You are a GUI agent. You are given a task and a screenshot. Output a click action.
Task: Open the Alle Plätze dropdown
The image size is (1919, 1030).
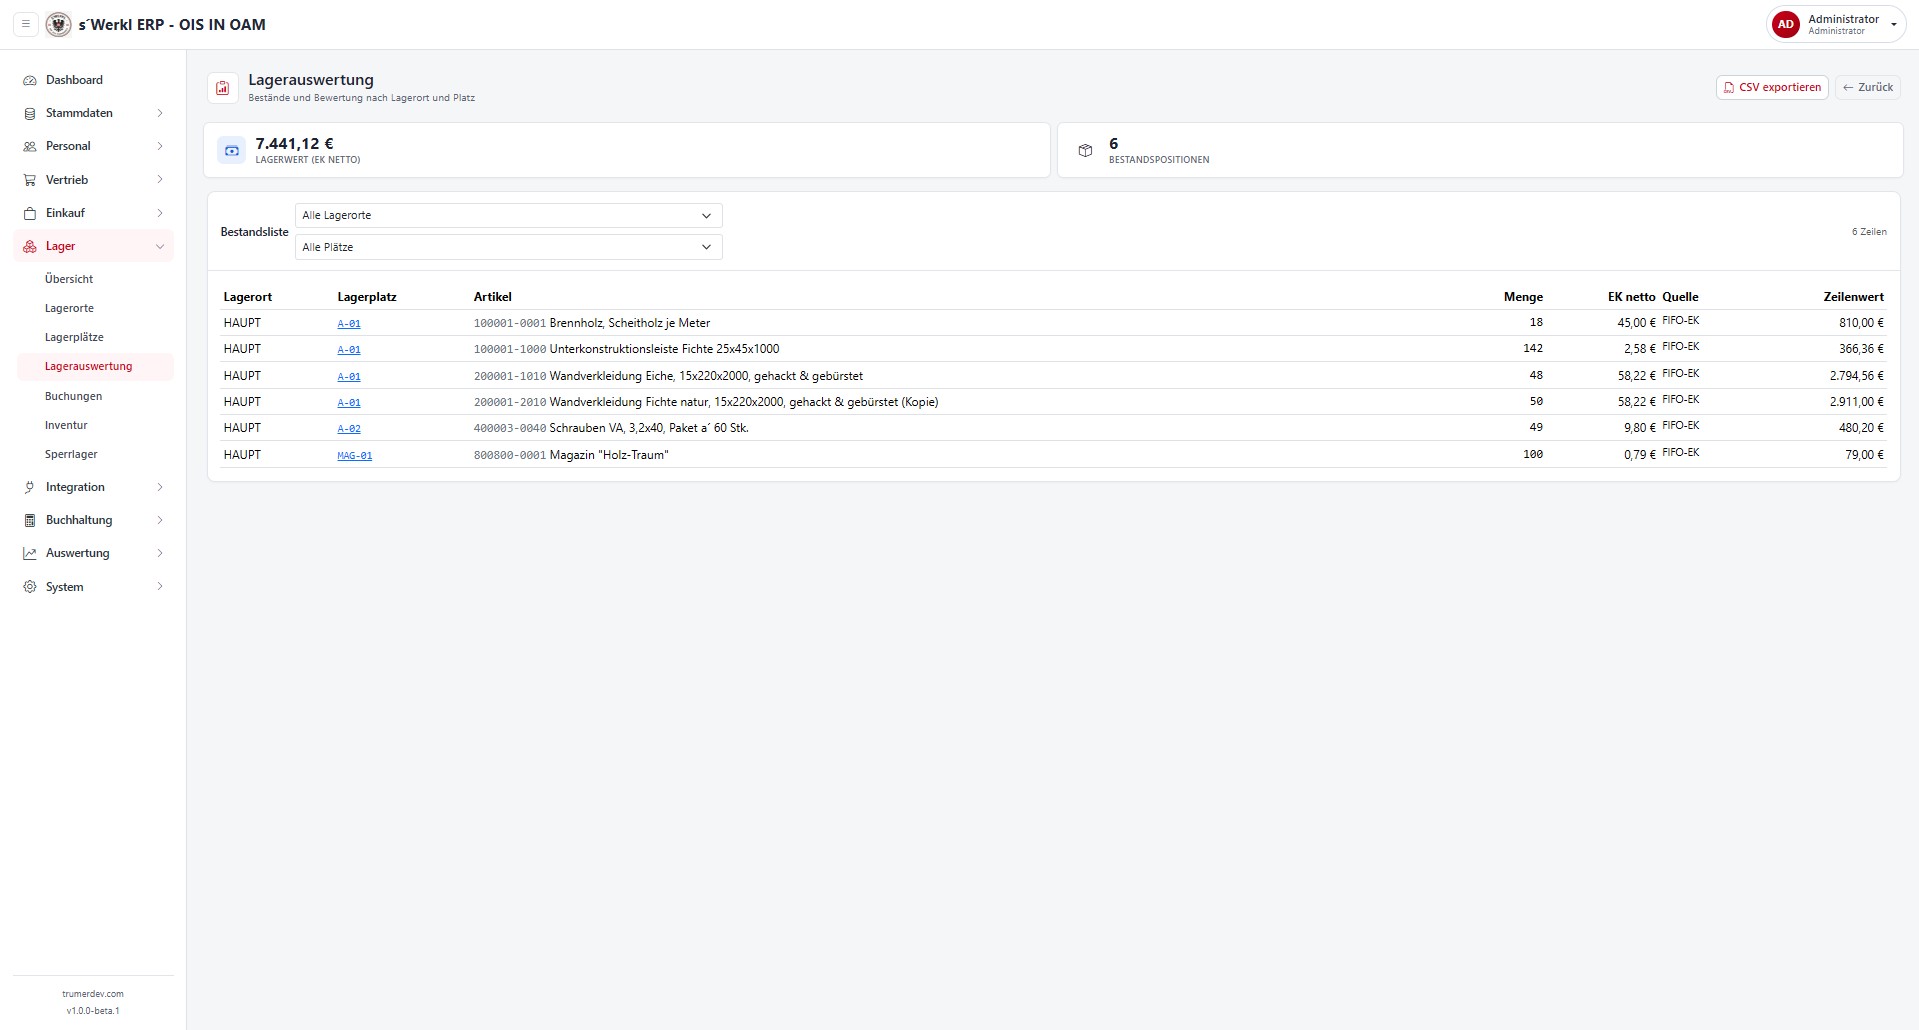508,247
